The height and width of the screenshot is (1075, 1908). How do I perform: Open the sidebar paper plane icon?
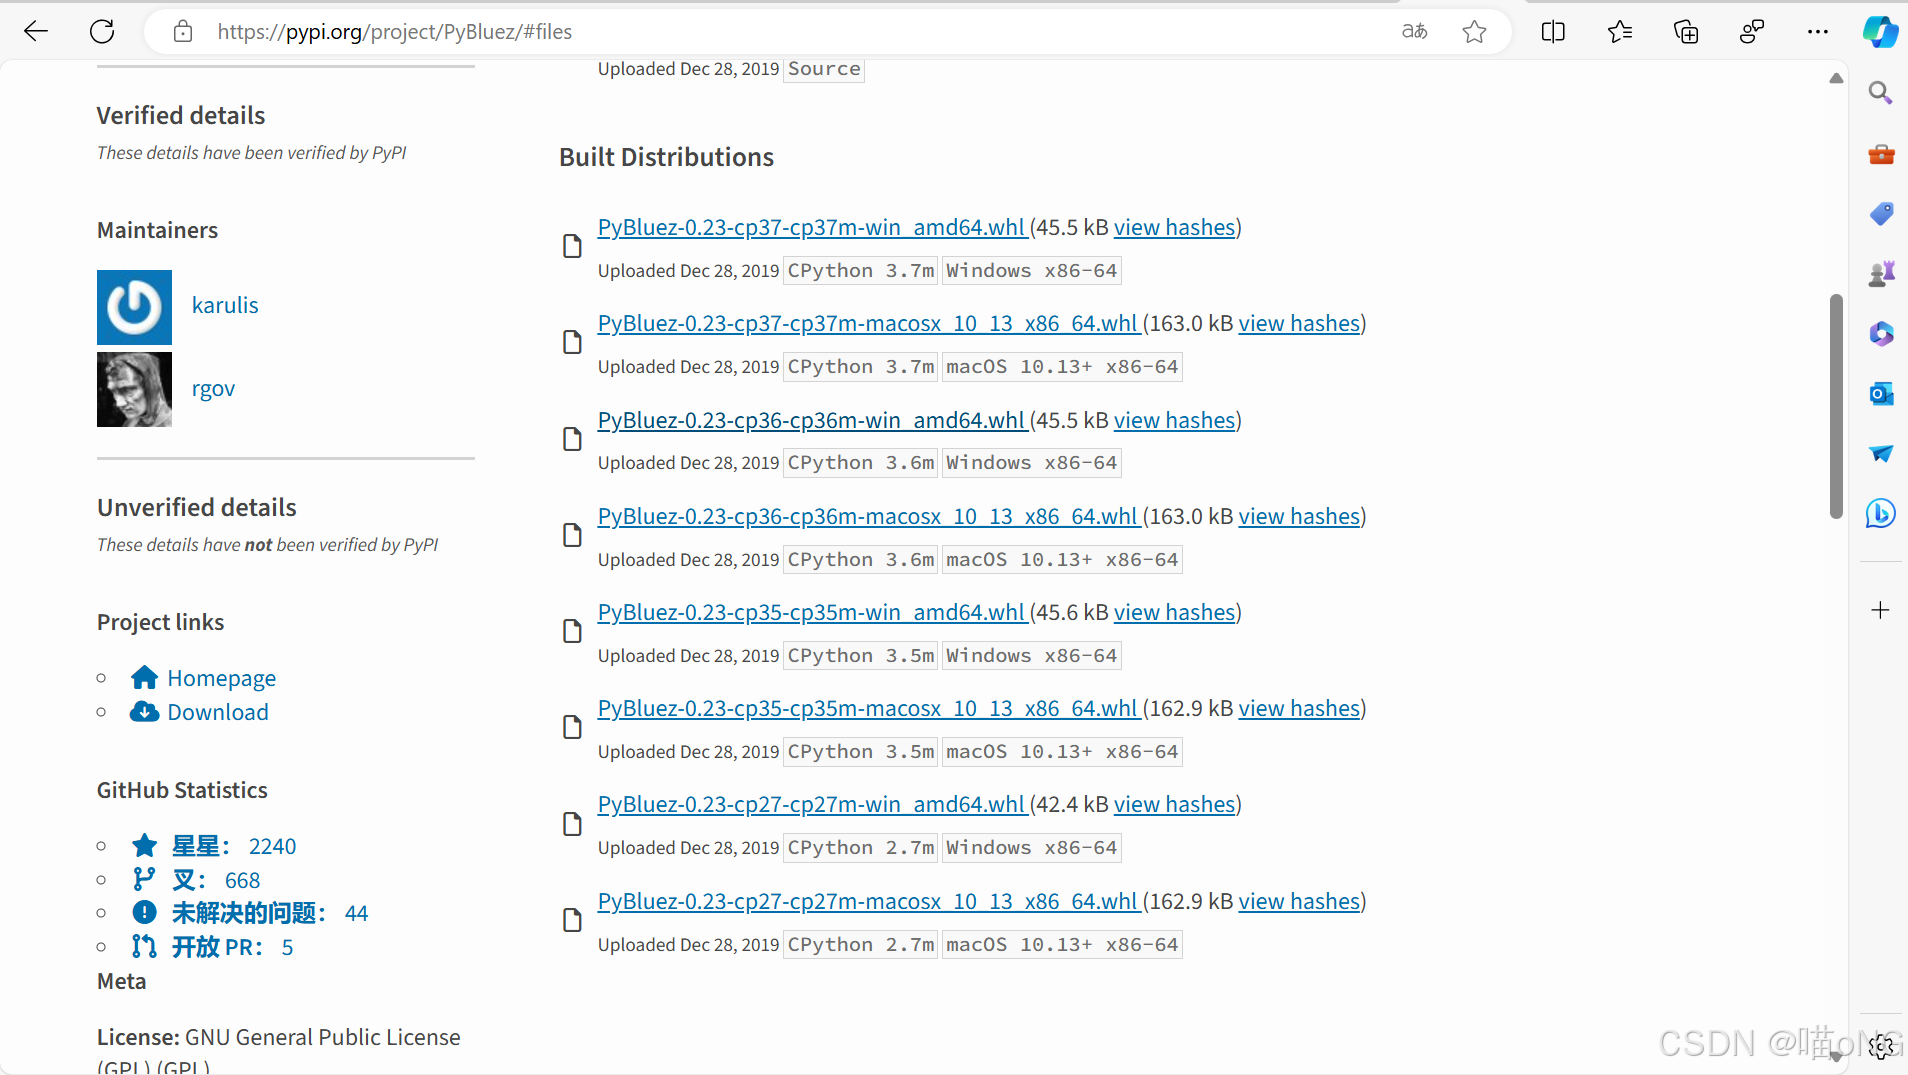pyautogui.click(x=1880, y=453)
